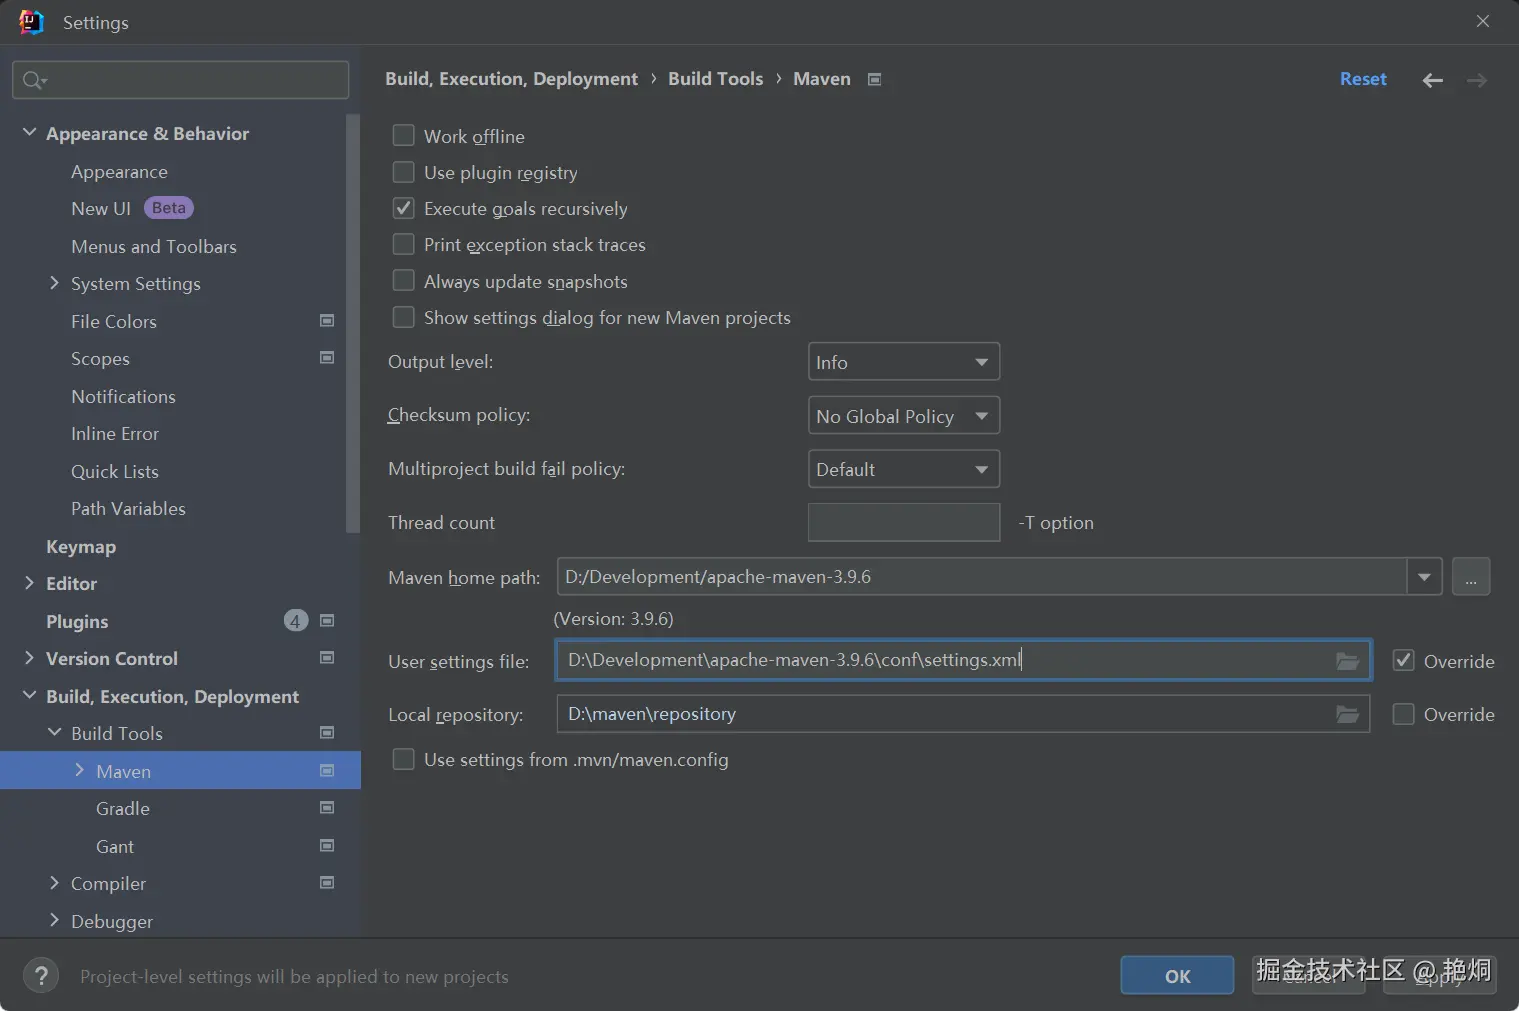Enable Work offline checkbox
The width and height of the screenshot is (1519, 1011).
tap(404, 136)
